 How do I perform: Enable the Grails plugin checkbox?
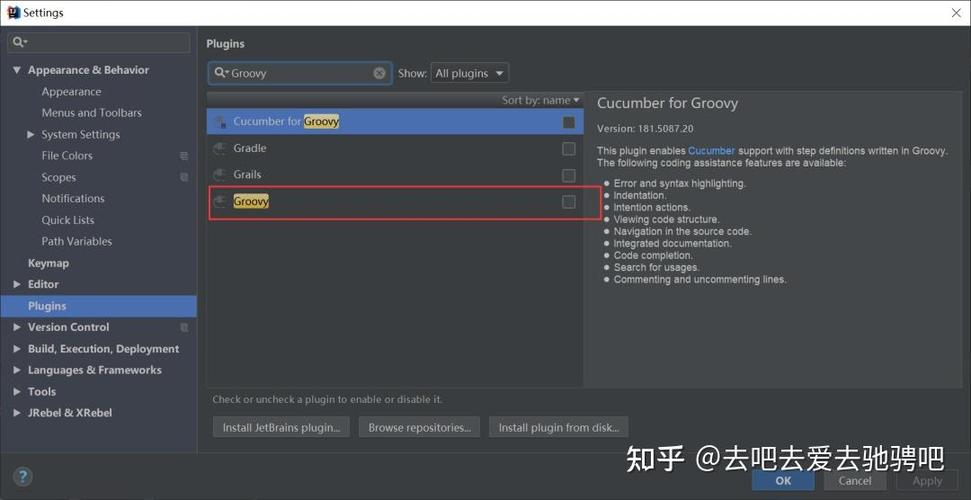click(568, 175)
